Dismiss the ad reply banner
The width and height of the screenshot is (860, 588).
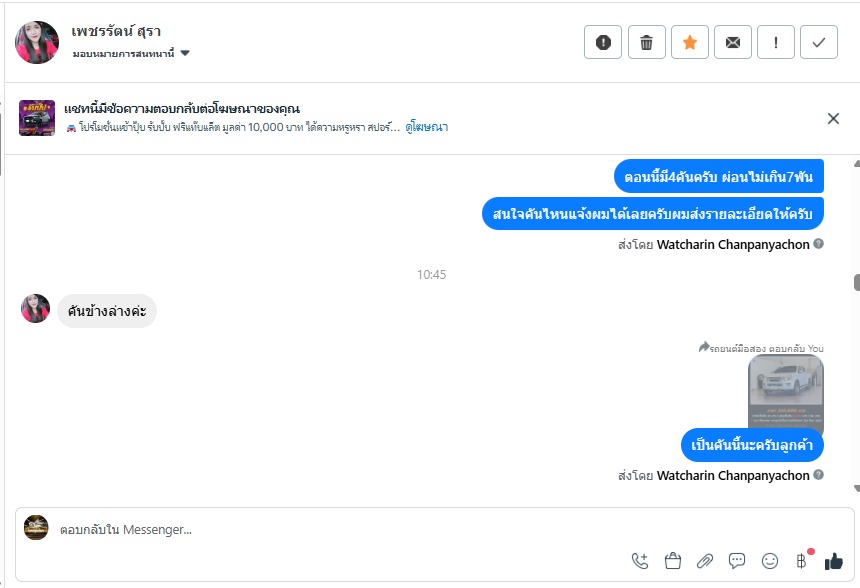click(x=833, y=119)
